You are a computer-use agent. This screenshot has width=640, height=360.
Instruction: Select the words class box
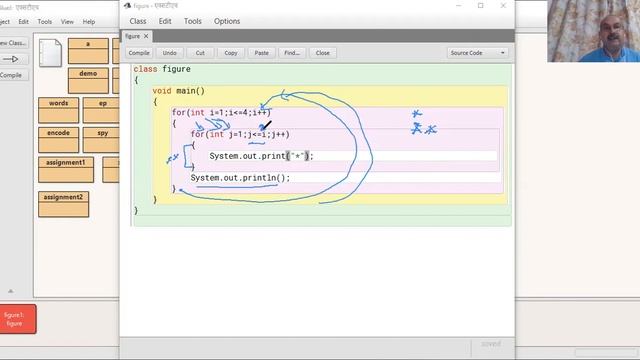pyautogui.click(x=58, y=110)
